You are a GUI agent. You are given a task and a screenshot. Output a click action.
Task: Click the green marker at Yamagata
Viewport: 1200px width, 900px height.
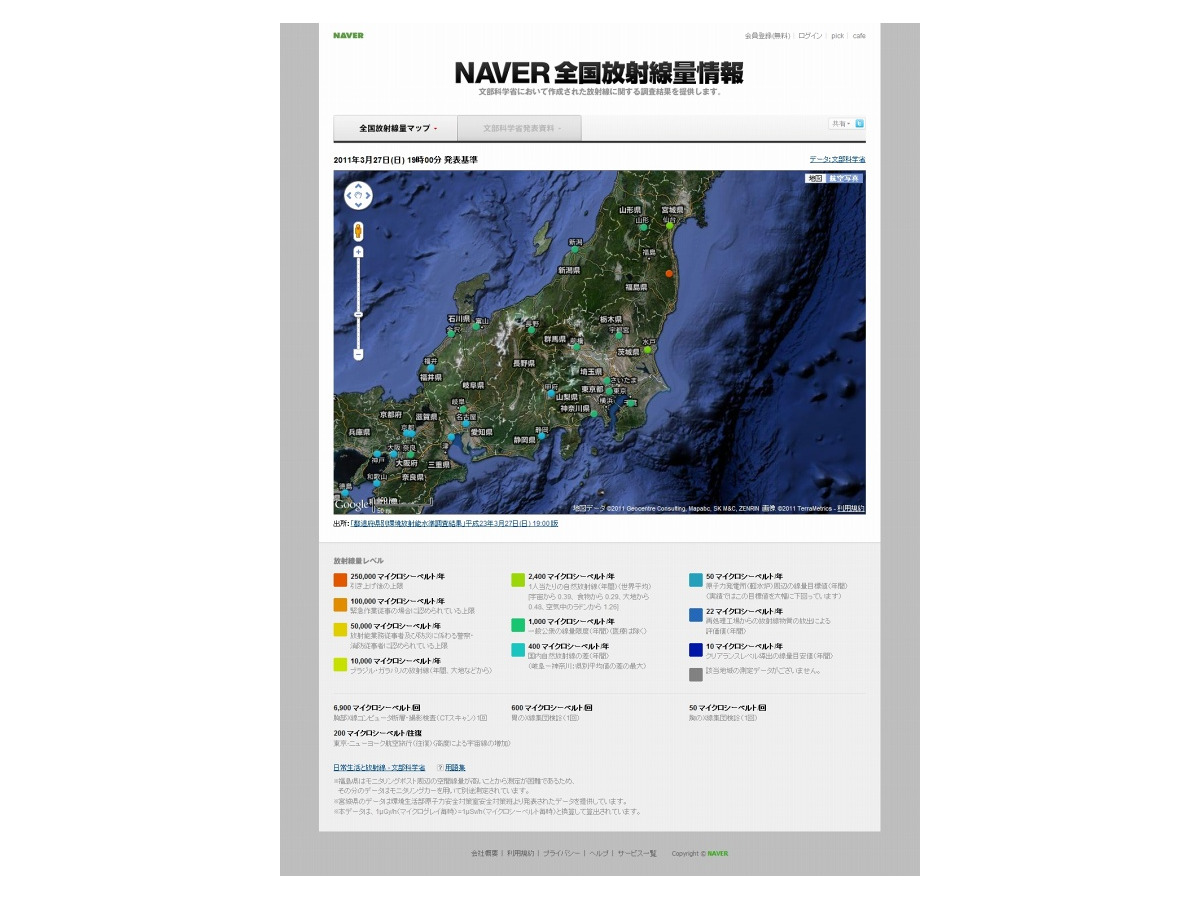(643, 227)
